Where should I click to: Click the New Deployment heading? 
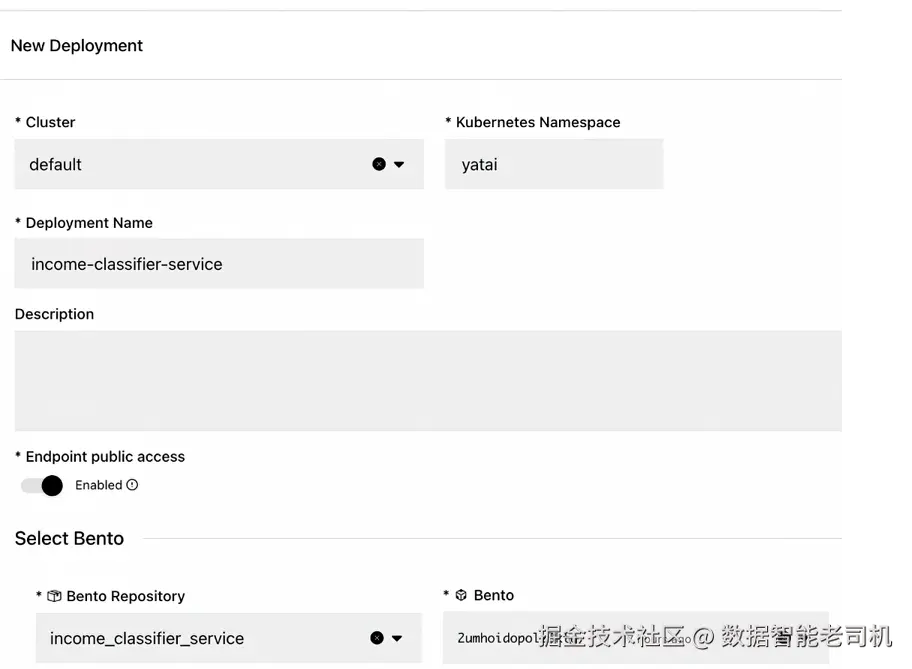click(x=77, y=45)
